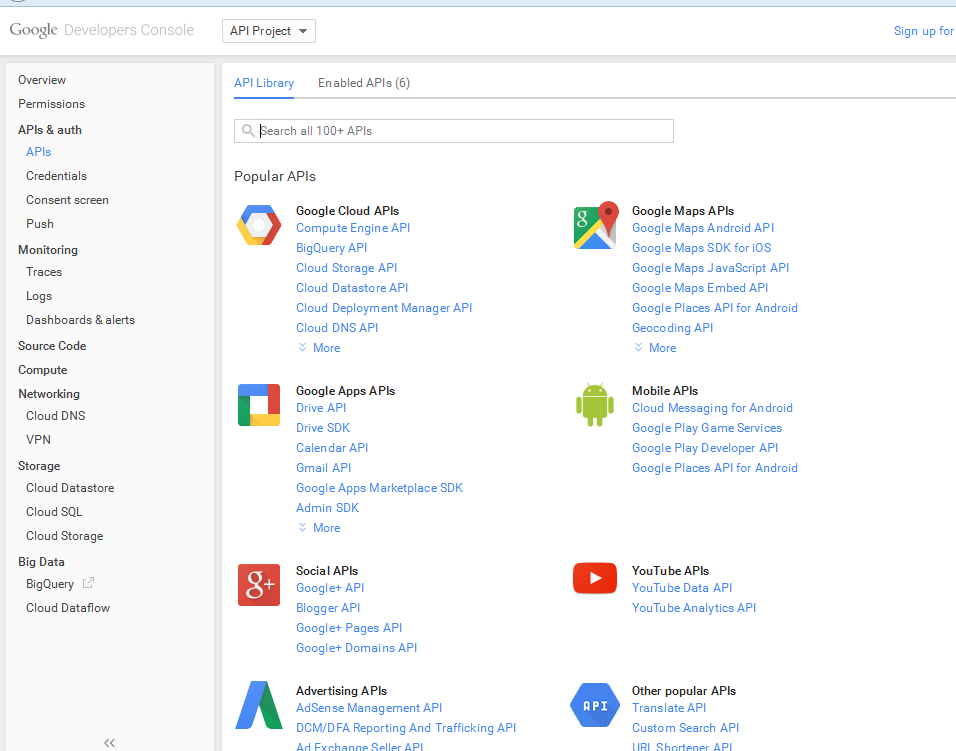
Task: Click the Google Cloud APIs hexagon icon
Action: [x=259, y=225]
